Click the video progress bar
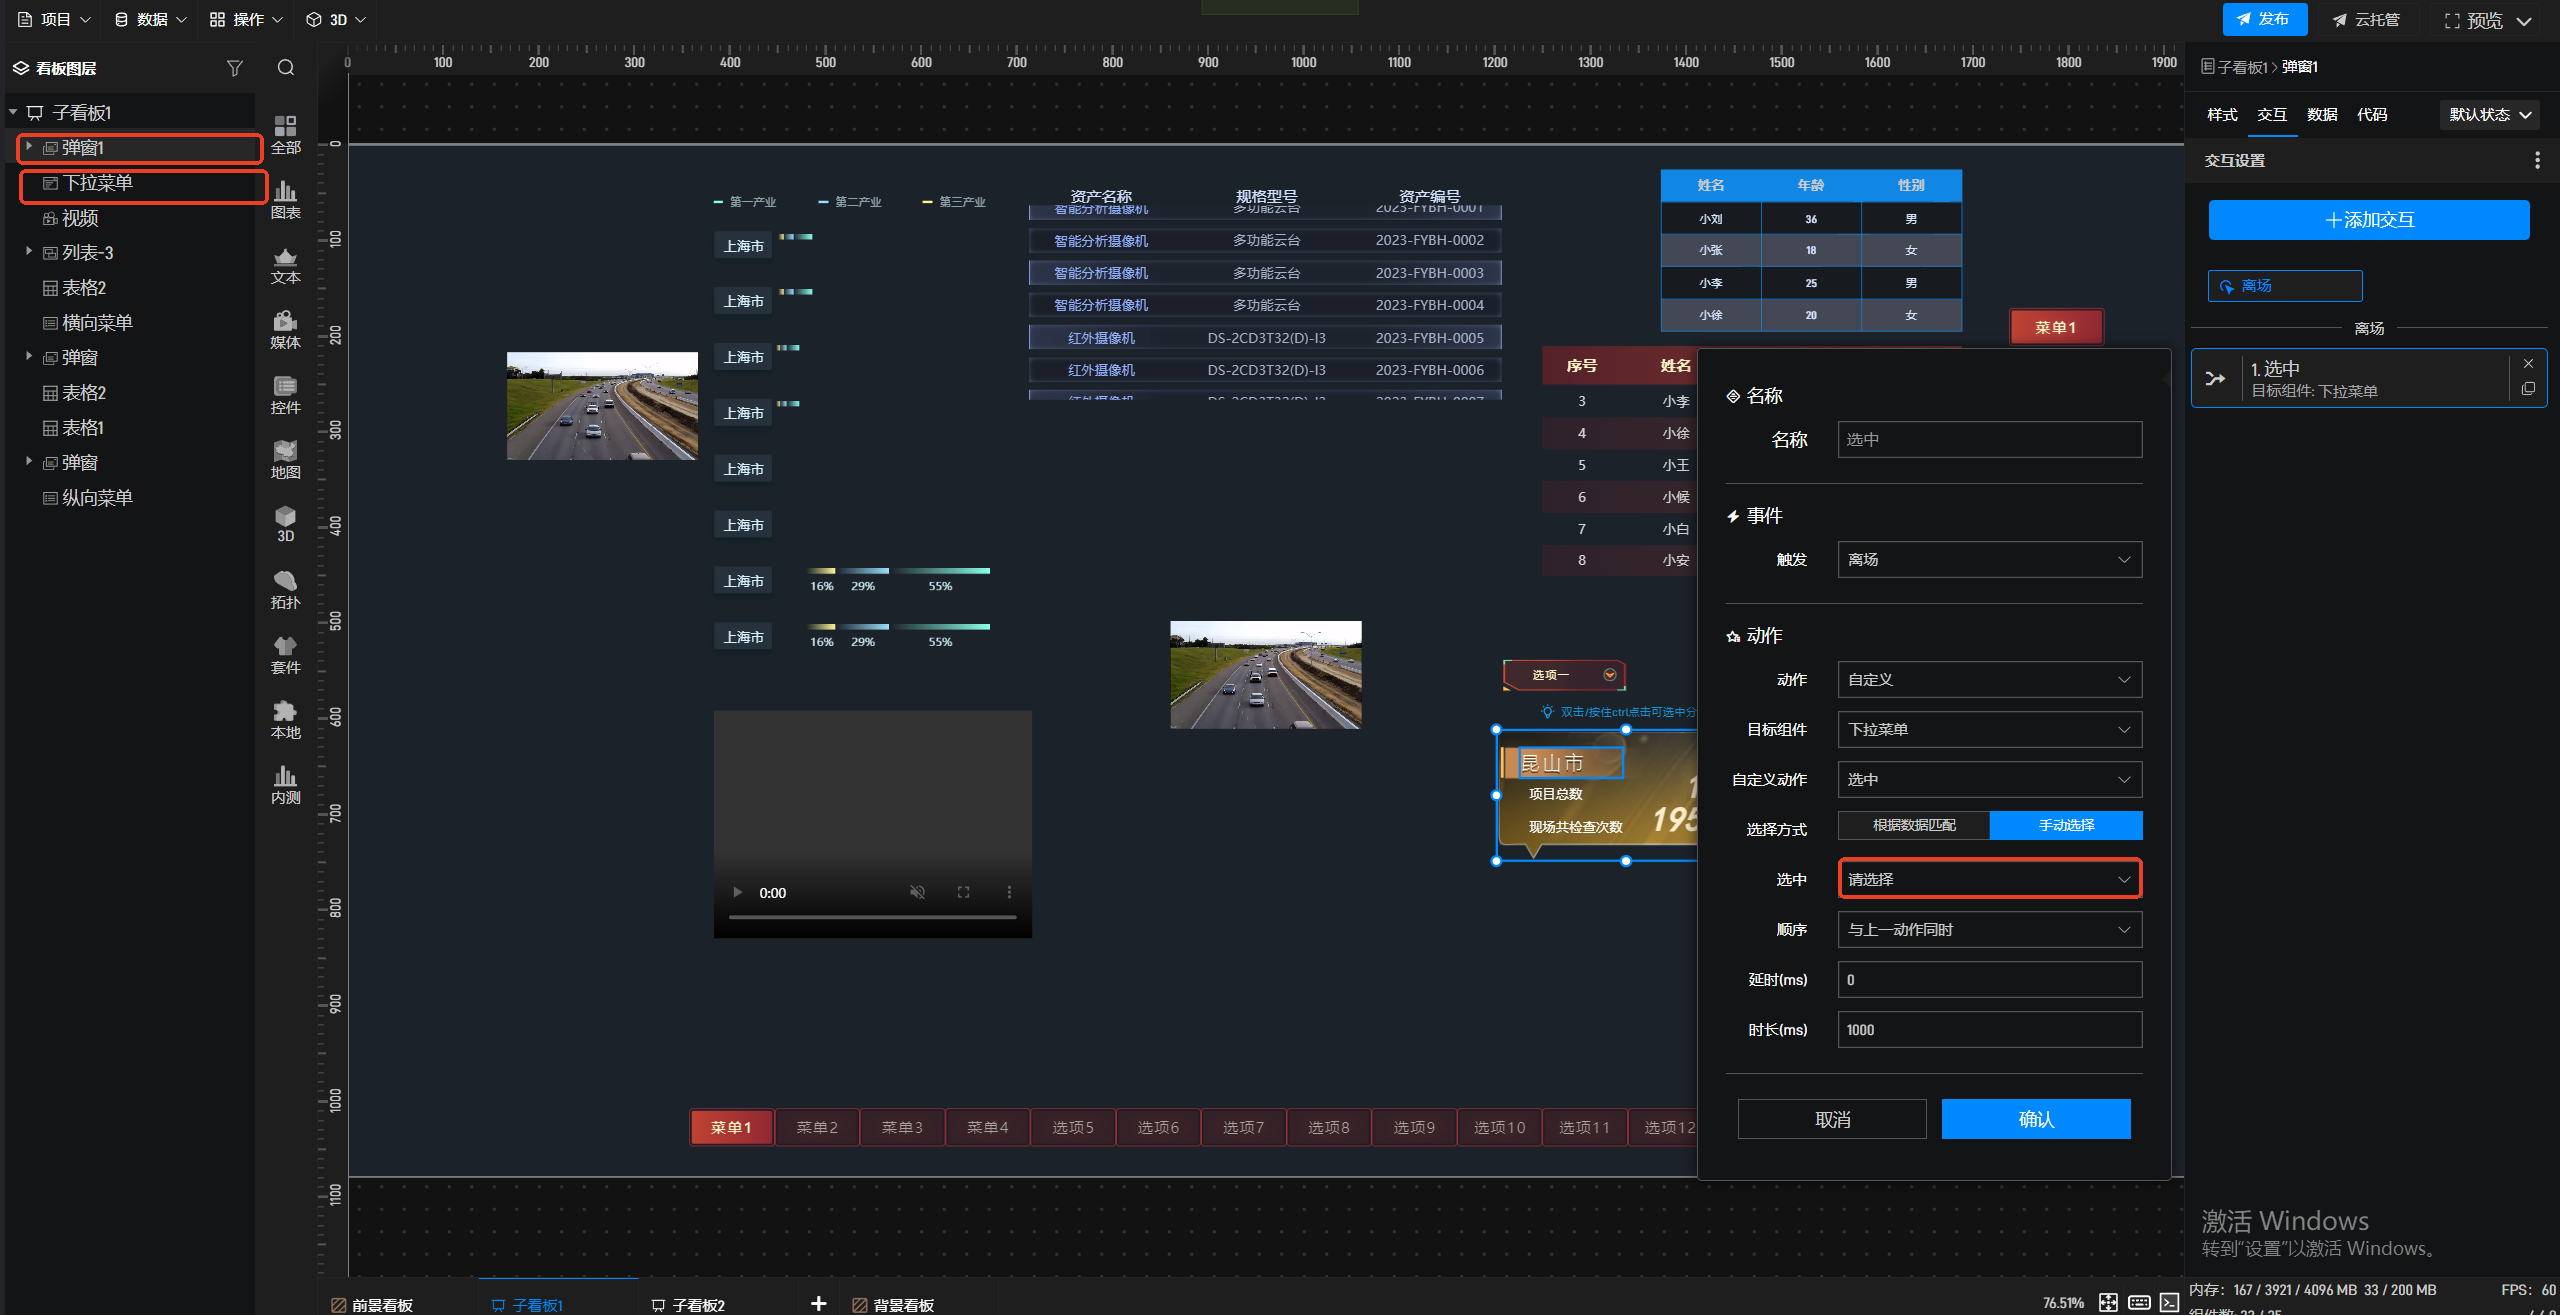 (872, 917)
